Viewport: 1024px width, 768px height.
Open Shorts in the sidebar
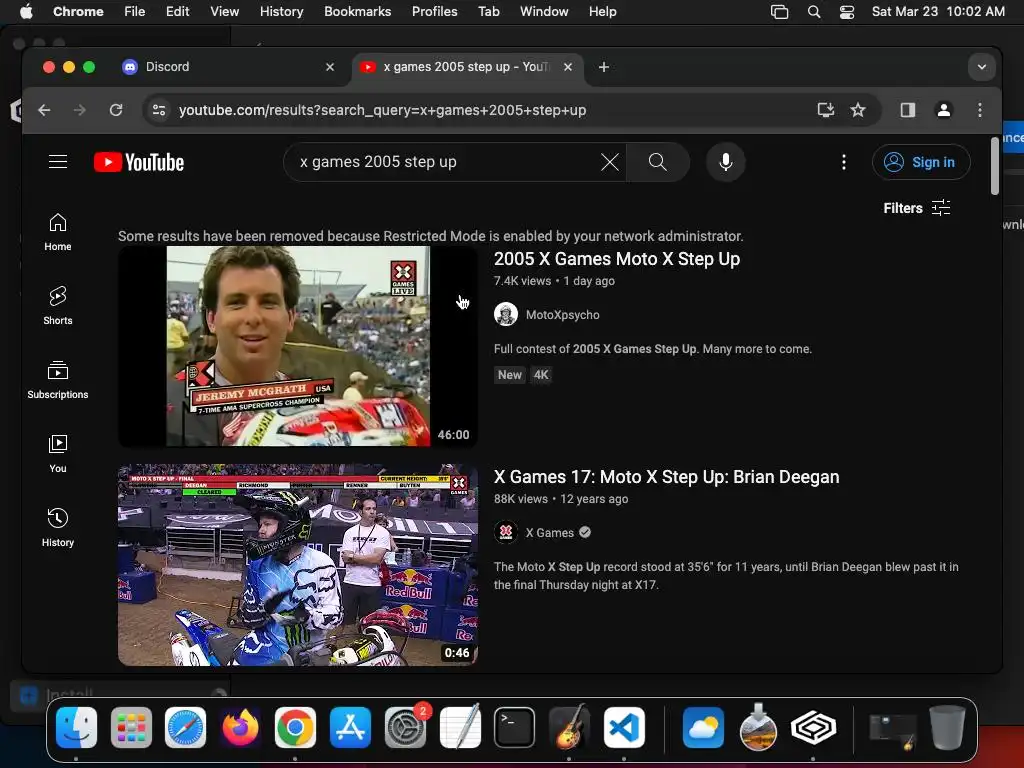point(58,306)
